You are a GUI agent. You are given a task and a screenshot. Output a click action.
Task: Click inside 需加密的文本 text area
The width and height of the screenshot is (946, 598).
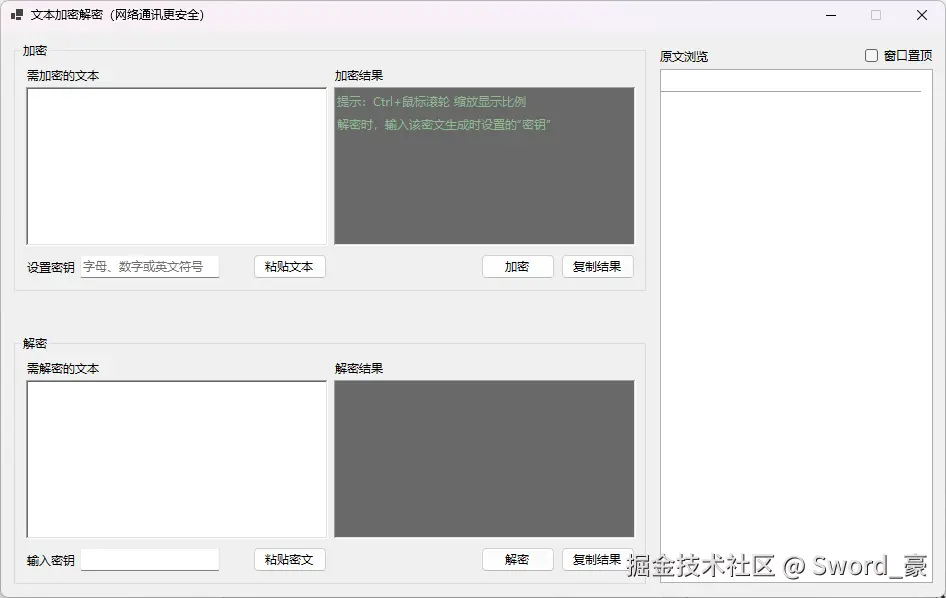(177, 166)
